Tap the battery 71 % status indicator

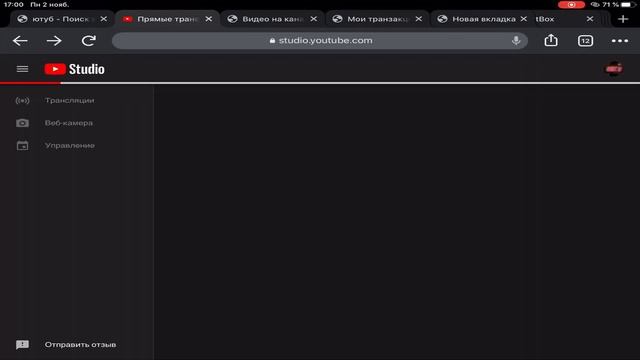click(x=619, y=4)
